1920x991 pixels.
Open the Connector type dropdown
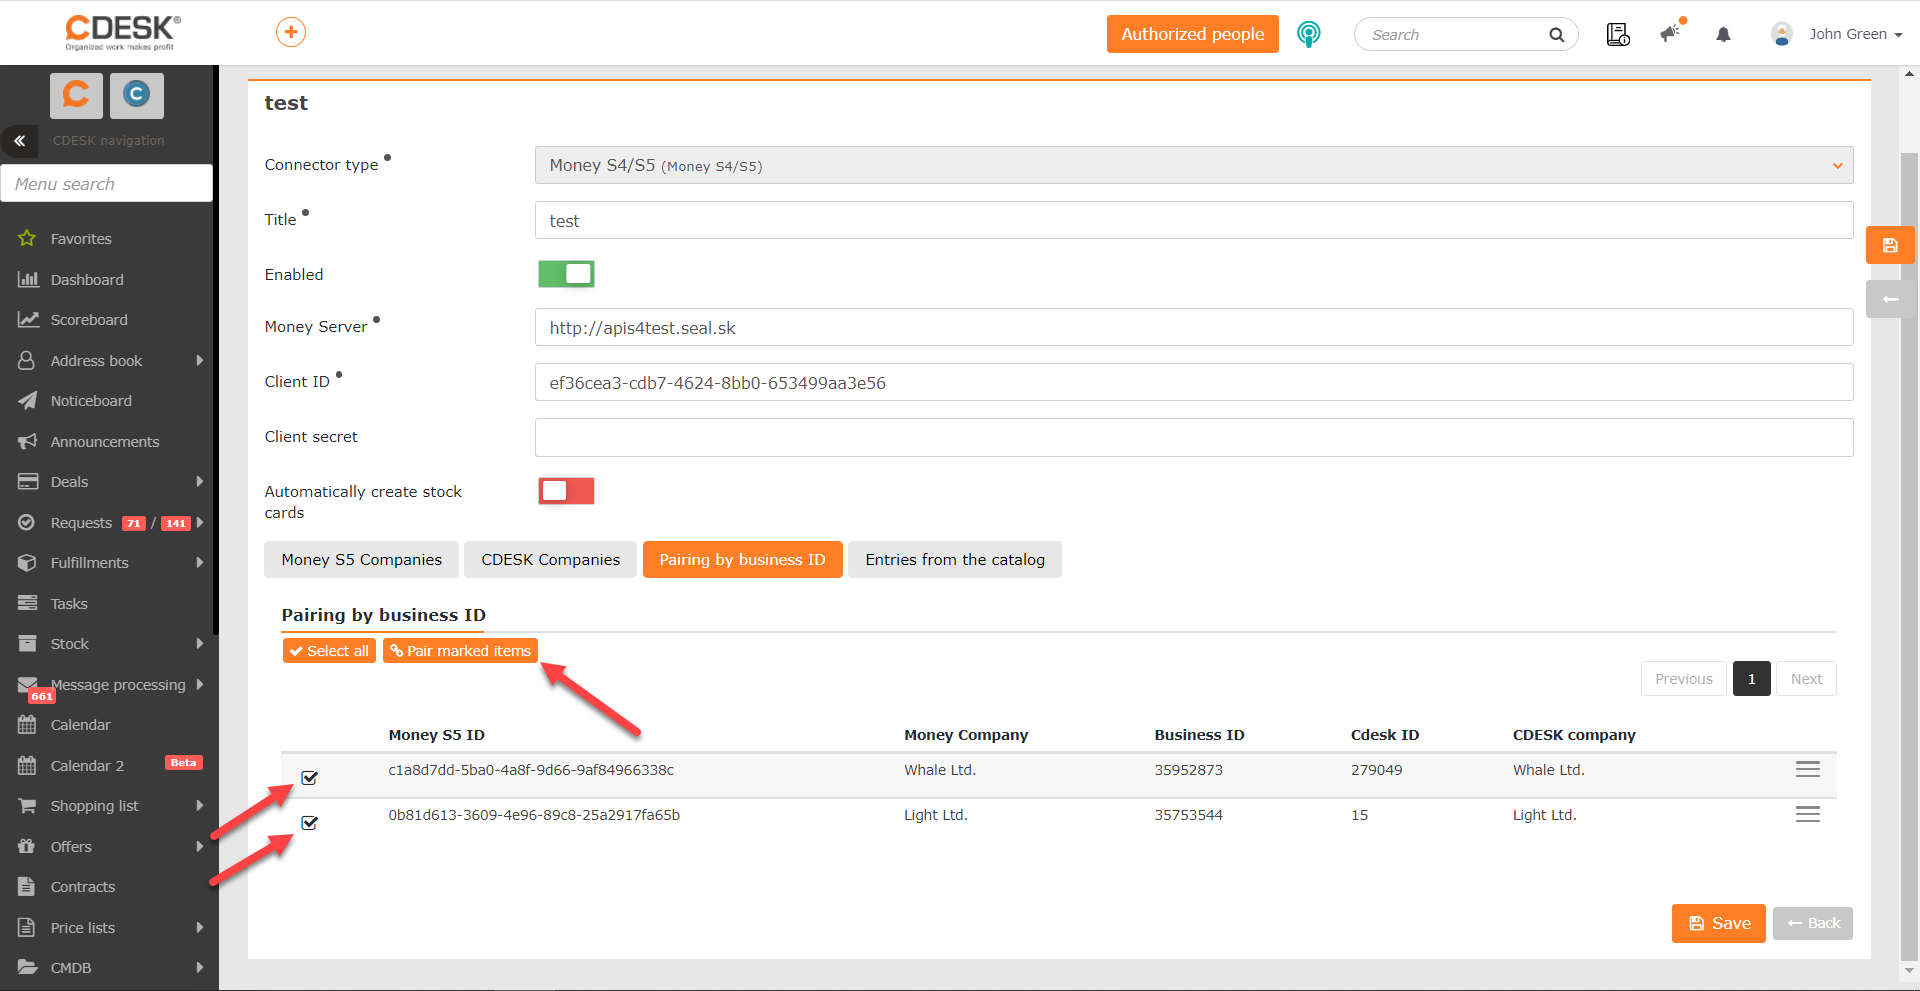tap(1194, 166)
